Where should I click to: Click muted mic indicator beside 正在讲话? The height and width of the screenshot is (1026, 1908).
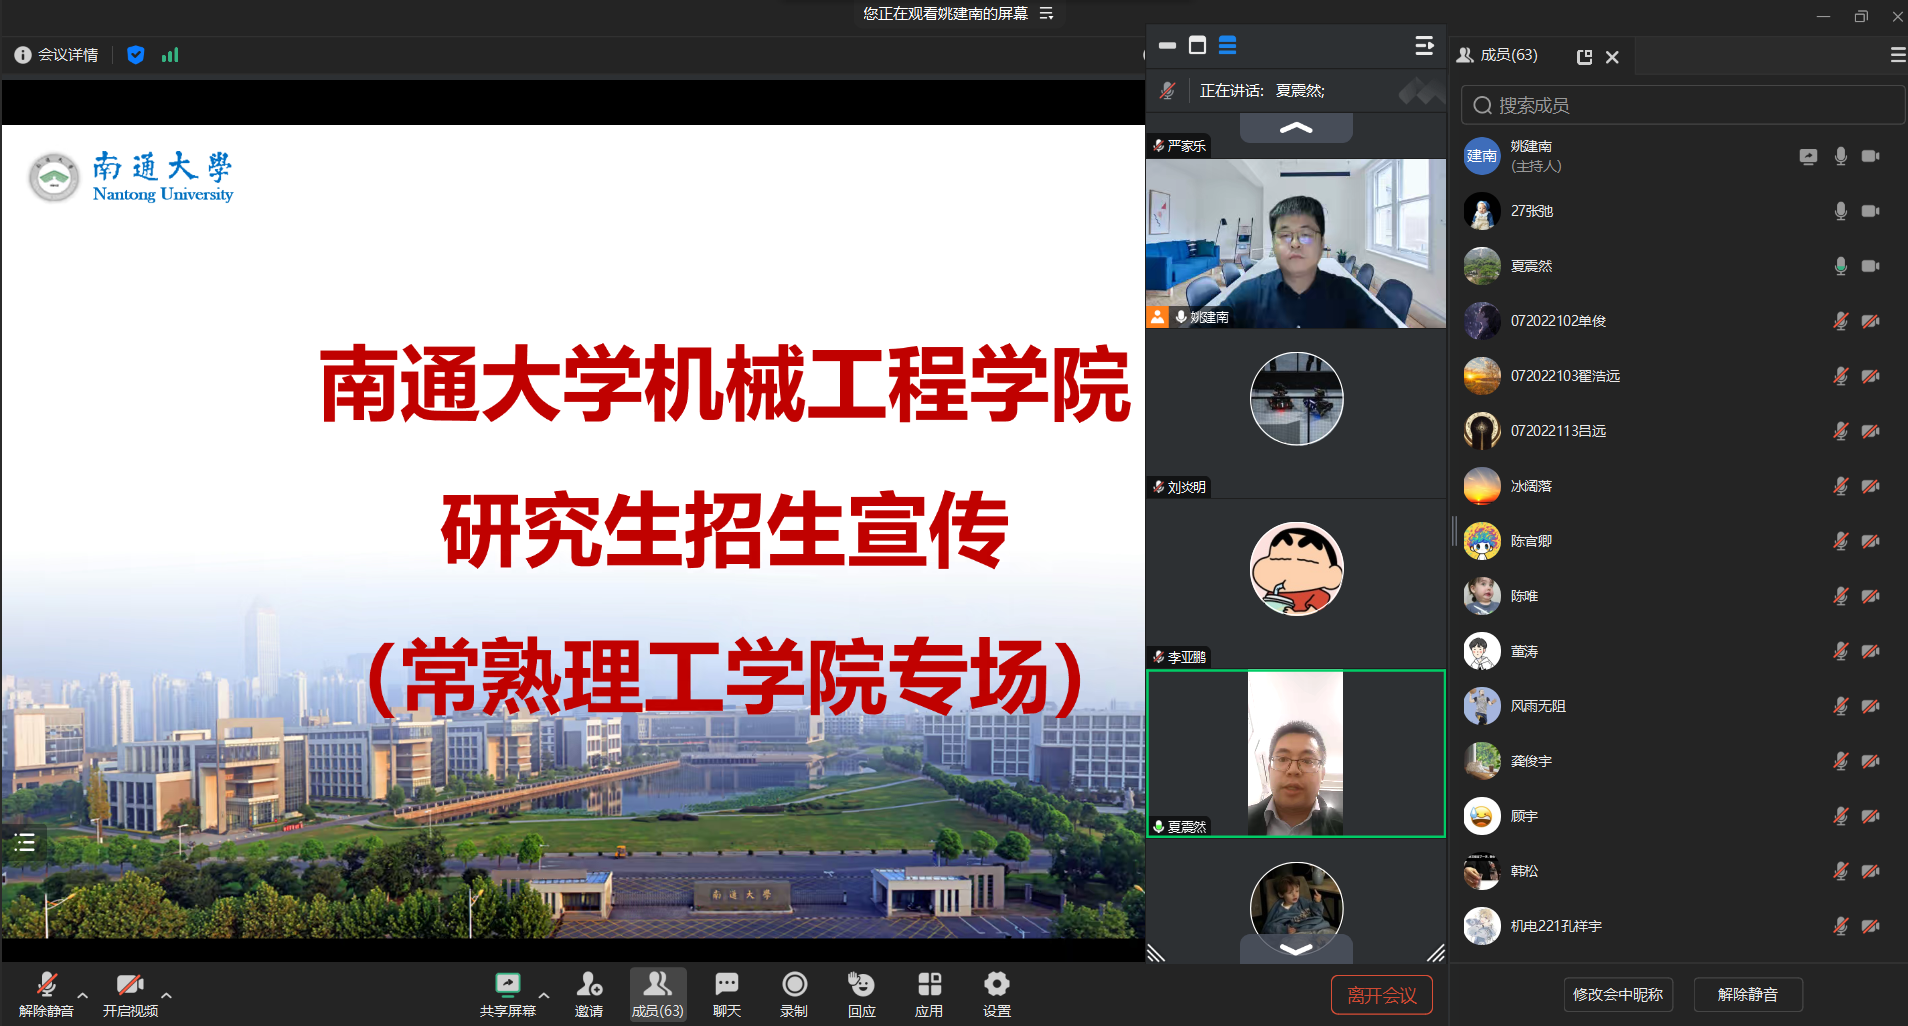[1167, 90]
